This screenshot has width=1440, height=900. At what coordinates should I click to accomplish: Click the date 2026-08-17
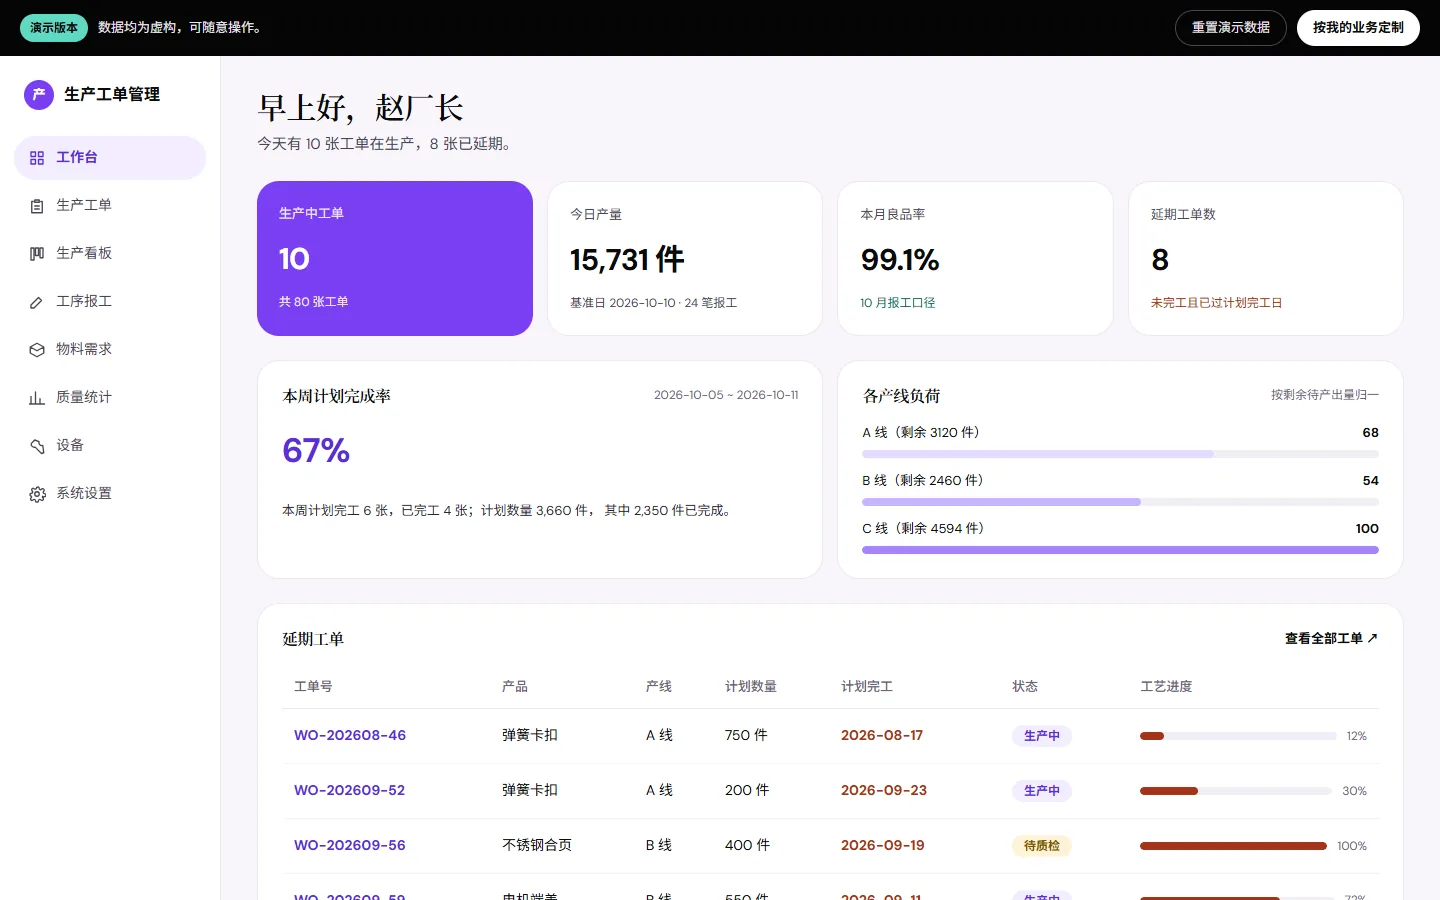tap(882, 735)
